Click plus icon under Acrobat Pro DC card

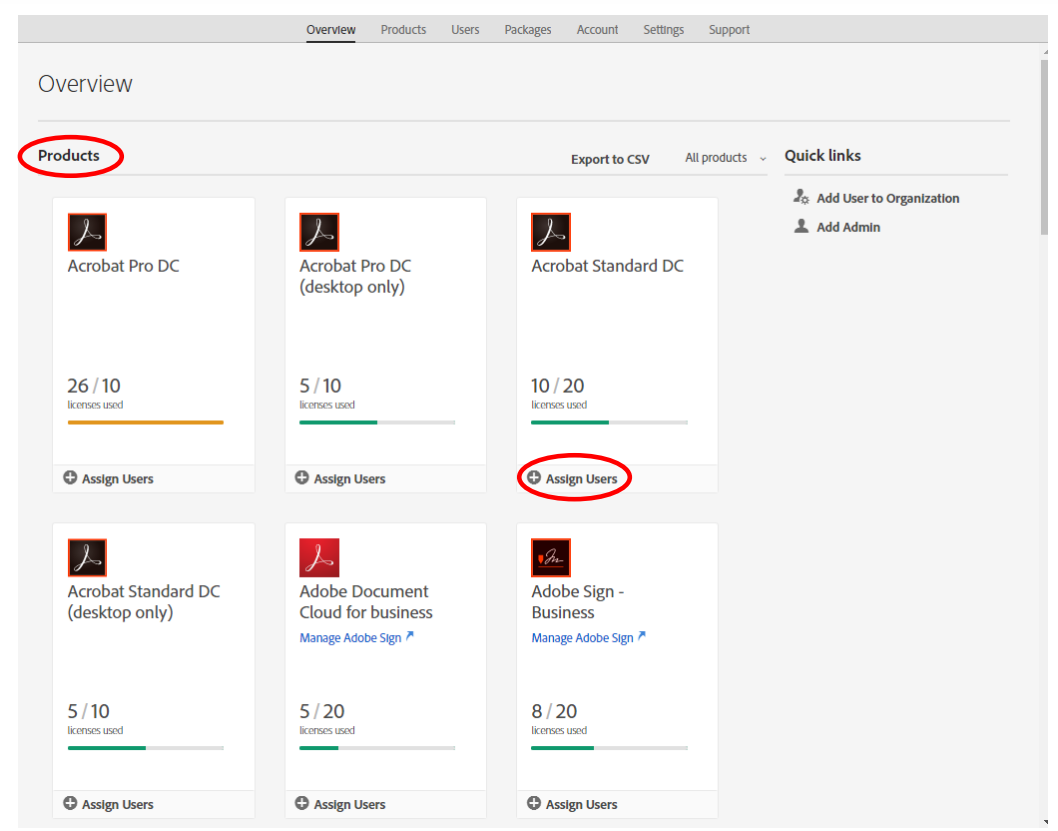point(70,478)
